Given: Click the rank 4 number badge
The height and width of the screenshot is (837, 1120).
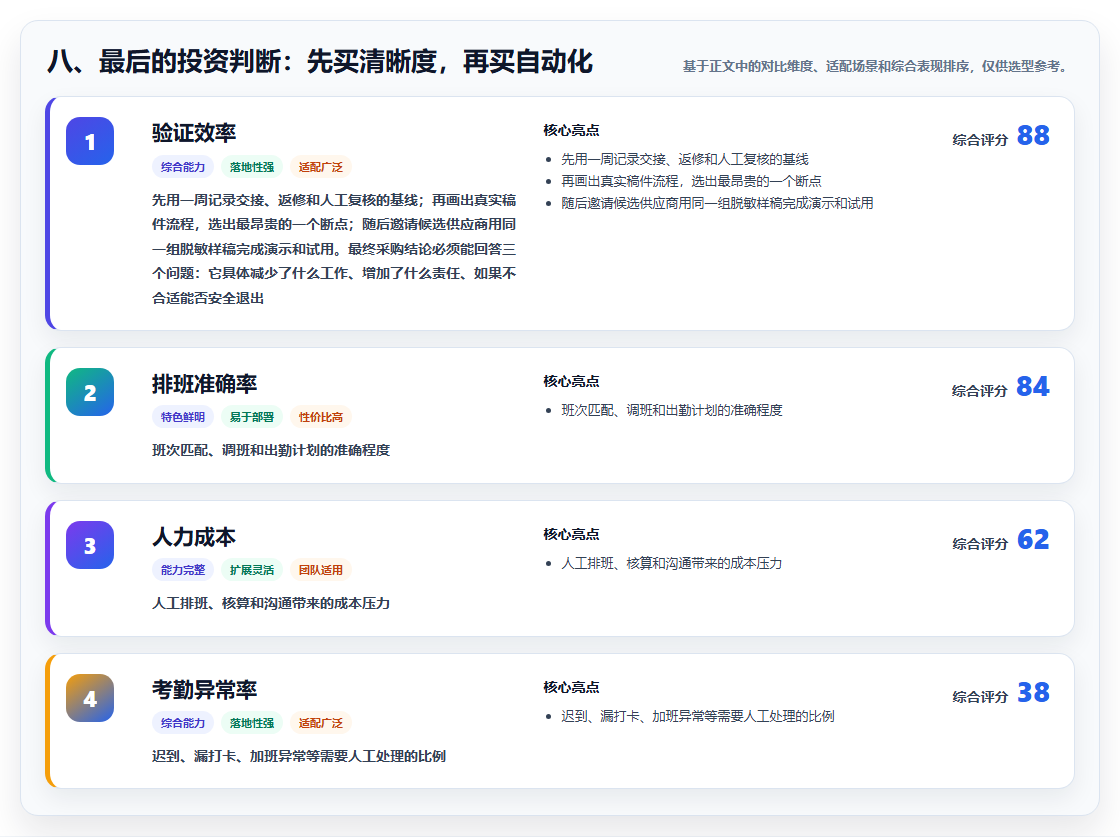Looking at the screenshot, I should pos(90,698).
